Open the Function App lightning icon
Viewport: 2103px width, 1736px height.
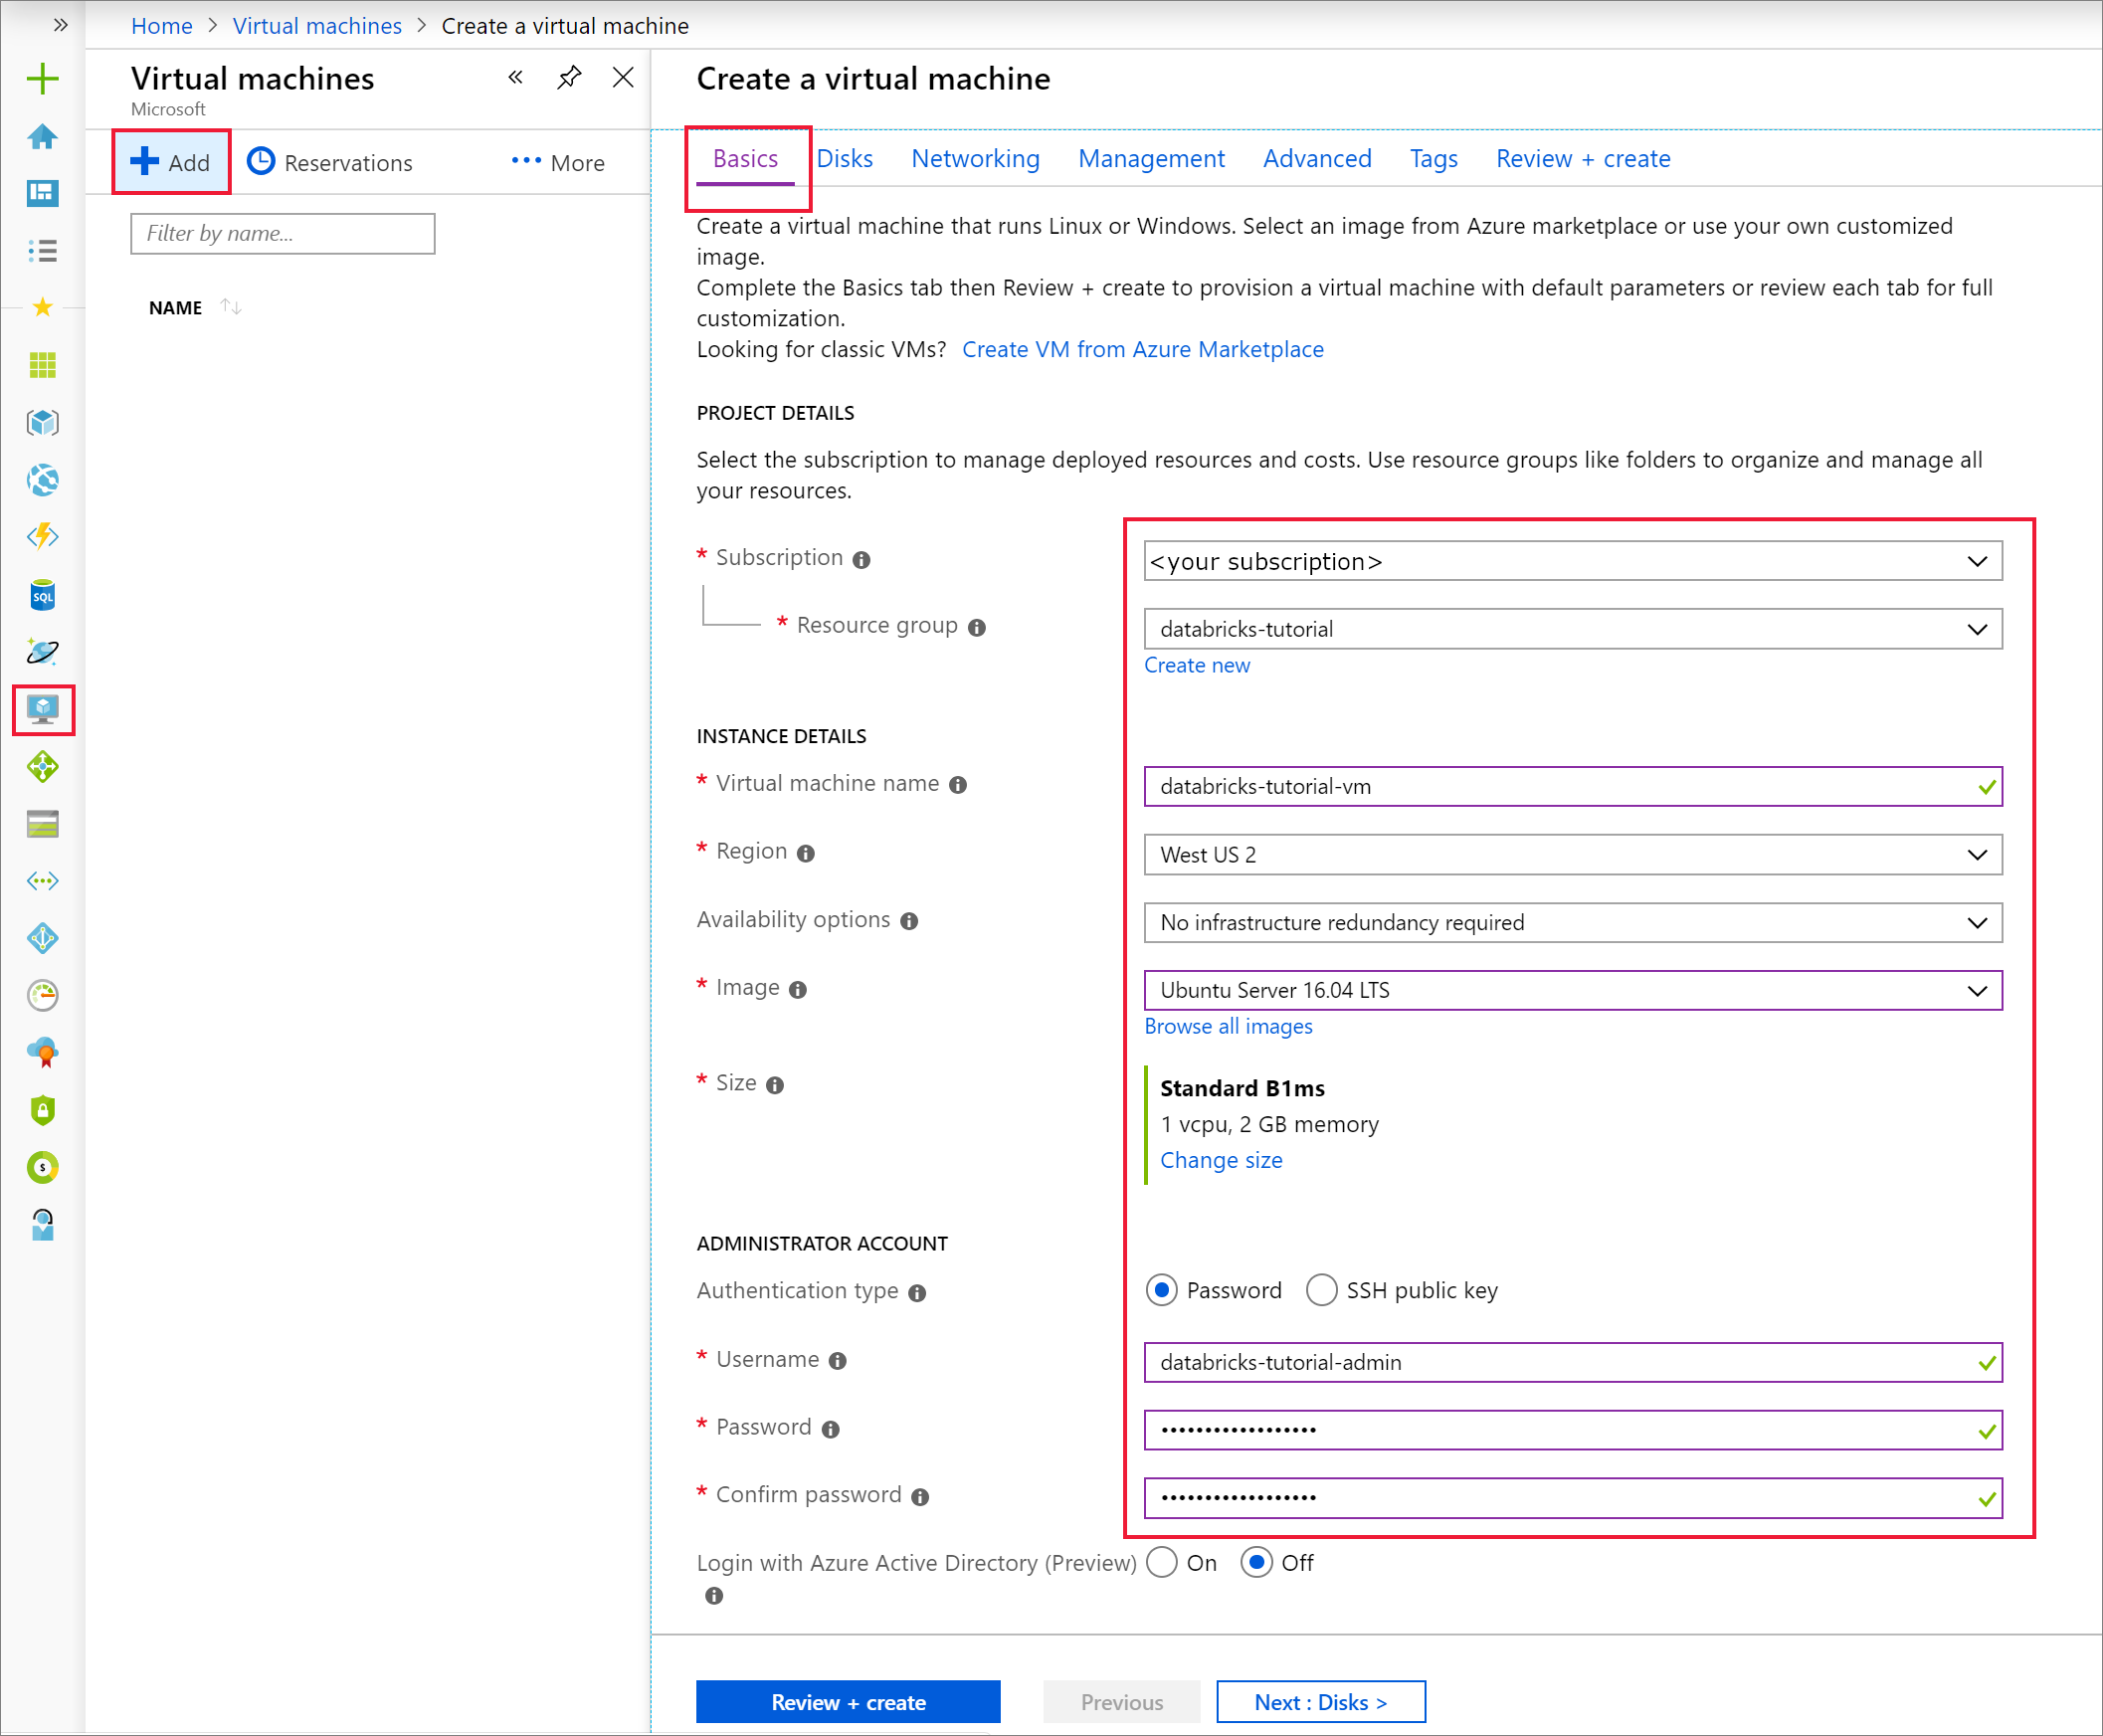(42, 537)
